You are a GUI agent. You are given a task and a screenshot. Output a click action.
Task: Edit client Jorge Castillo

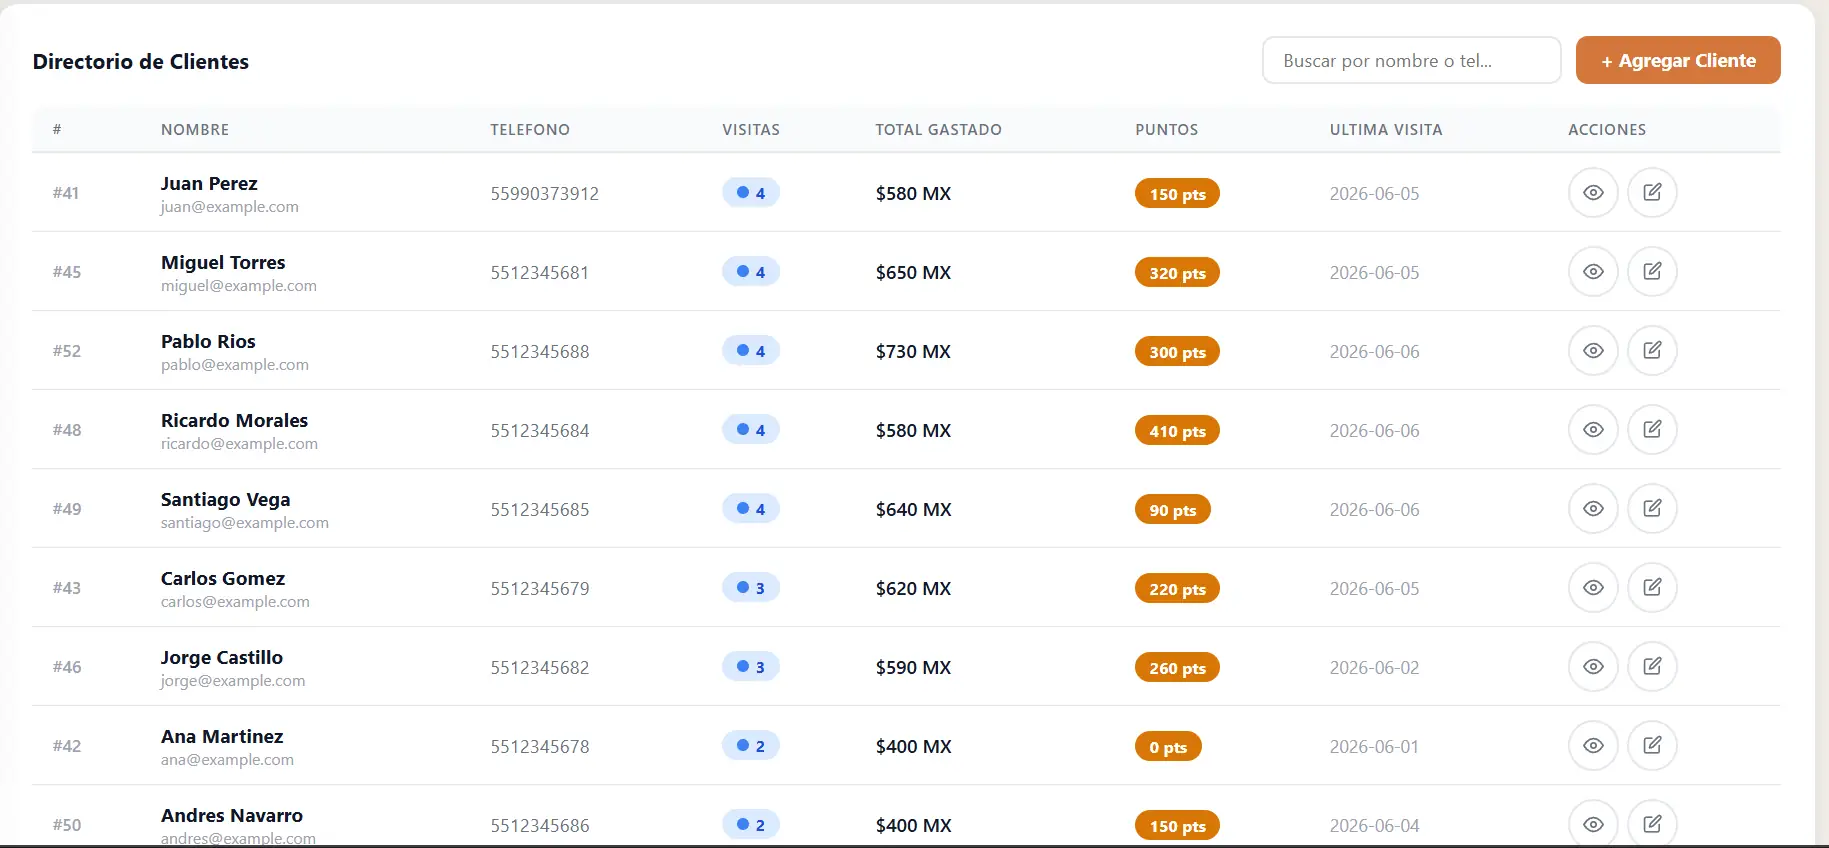(x=1652, y=666)
